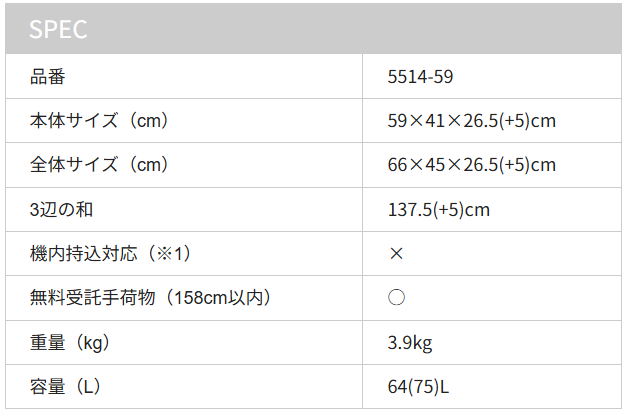Click the ○ circle mark icon
This screenshot has height=416, width=627.
(x=396, y=298)
